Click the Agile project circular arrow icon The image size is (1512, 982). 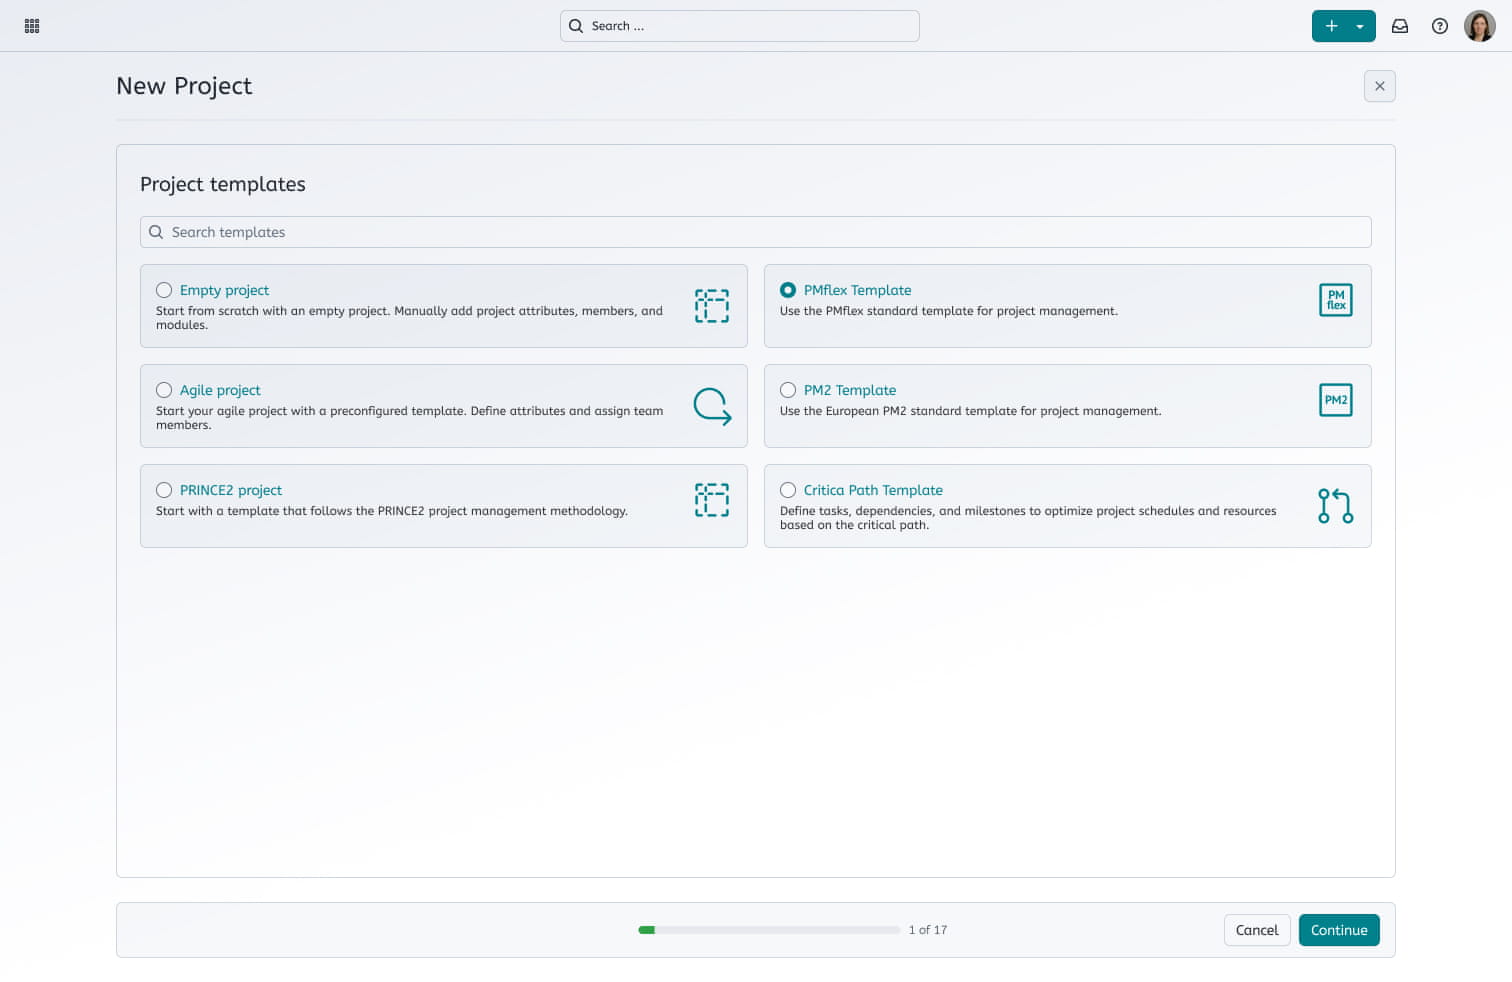(x=712, y=406)
